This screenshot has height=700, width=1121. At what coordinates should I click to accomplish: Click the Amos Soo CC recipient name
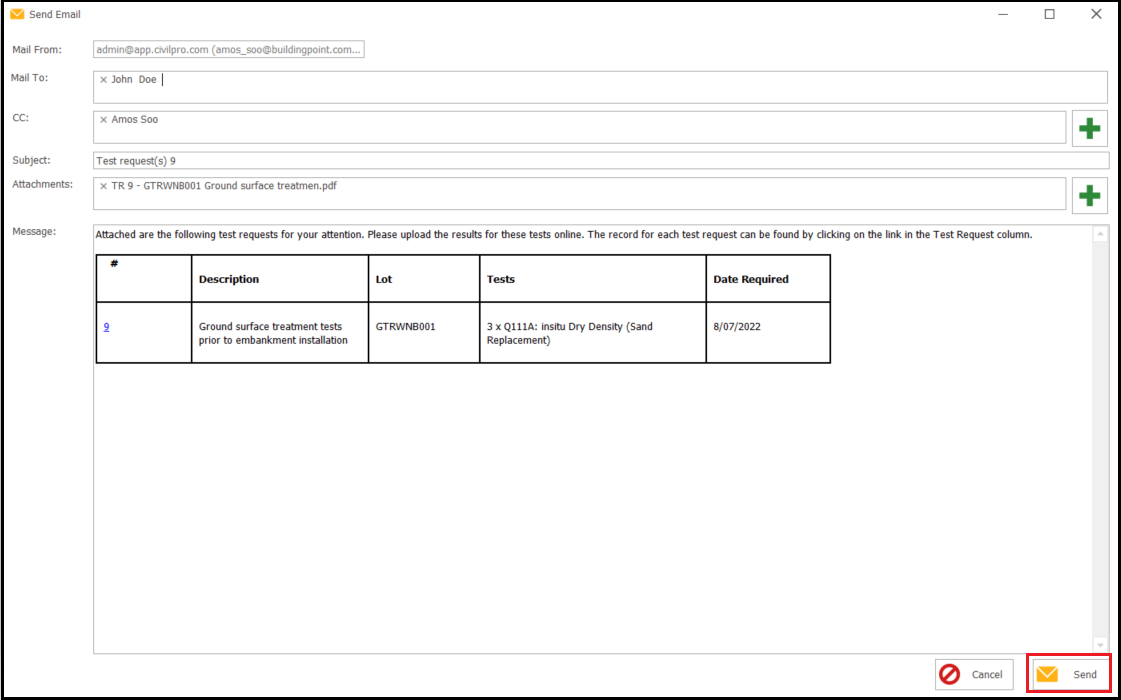pyautogui.click(x=134, y=119)
